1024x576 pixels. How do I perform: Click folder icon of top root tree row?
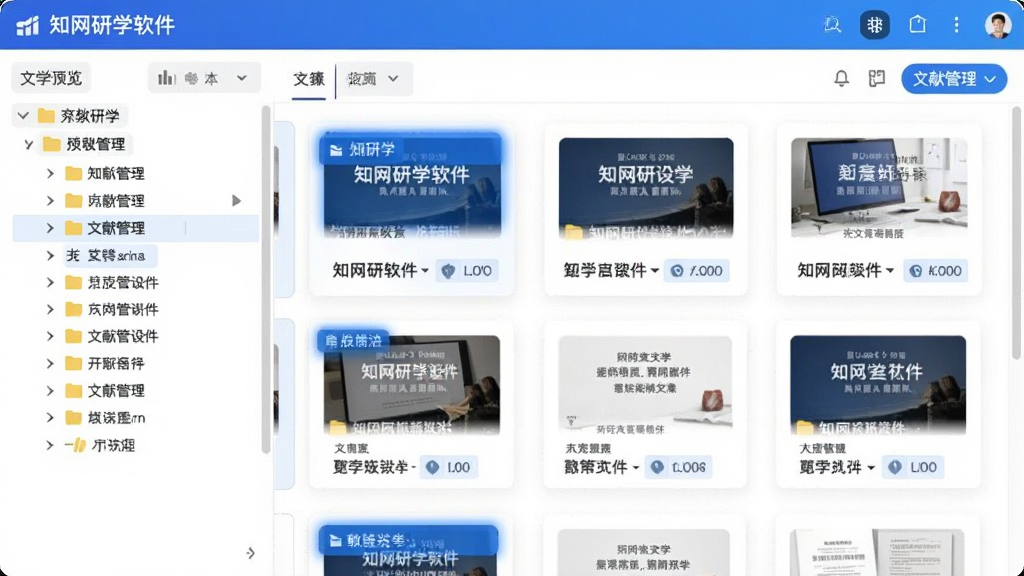pos(46,116)
